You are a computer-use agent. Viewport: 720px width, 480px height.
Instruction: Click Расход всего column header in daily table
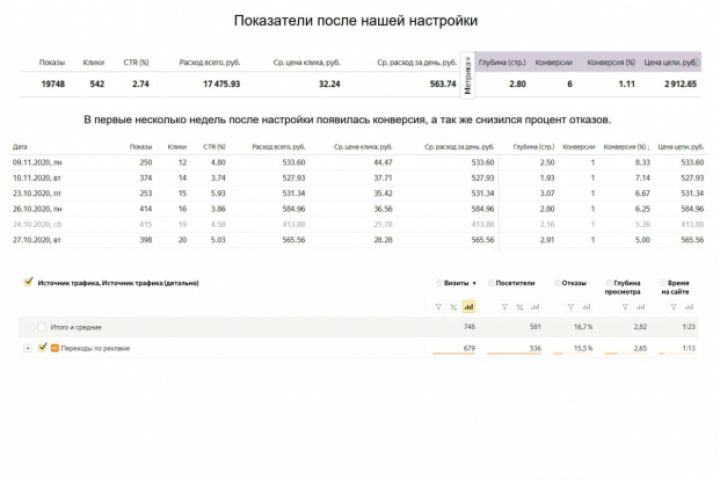click(x=278, y=147)
